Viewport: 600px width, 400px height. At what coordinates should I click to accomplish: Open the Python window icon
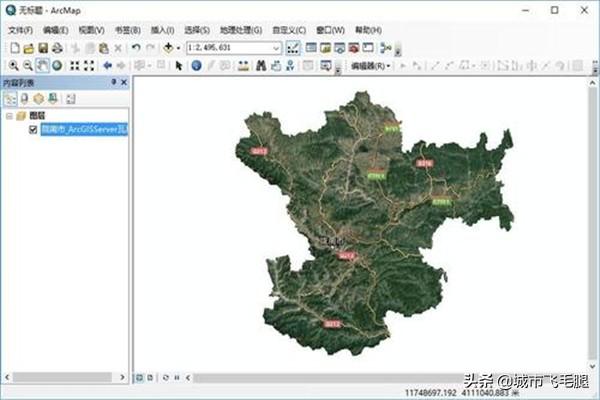(368, 48)
